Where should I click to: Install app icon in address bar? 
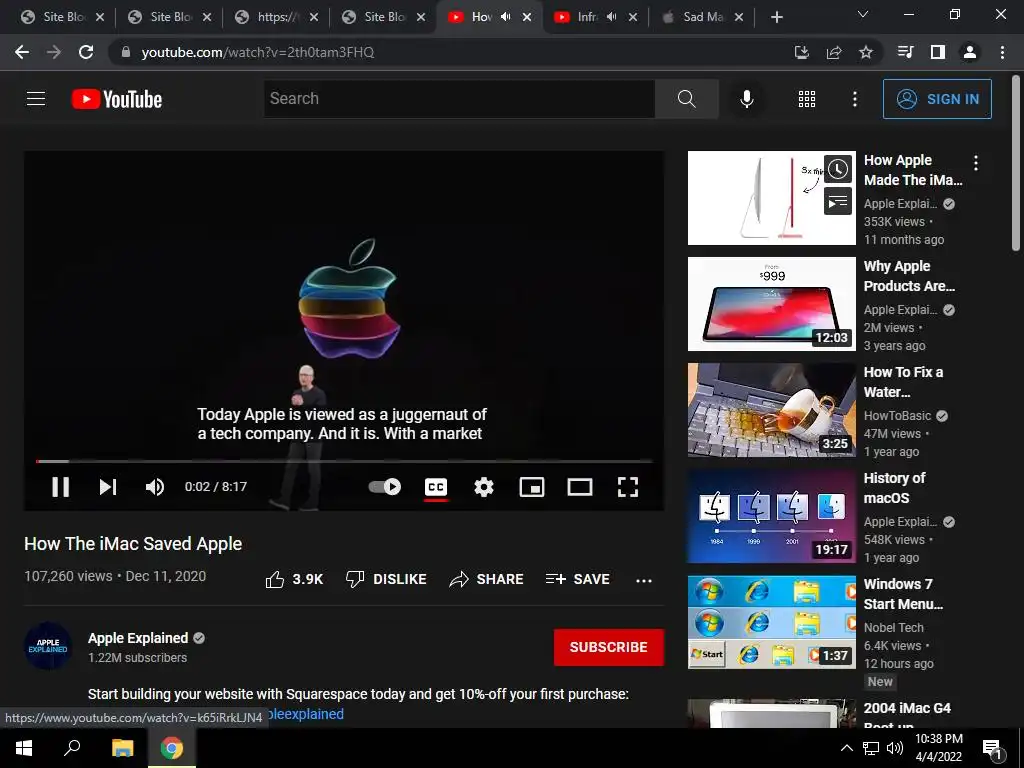coord(801,52)
